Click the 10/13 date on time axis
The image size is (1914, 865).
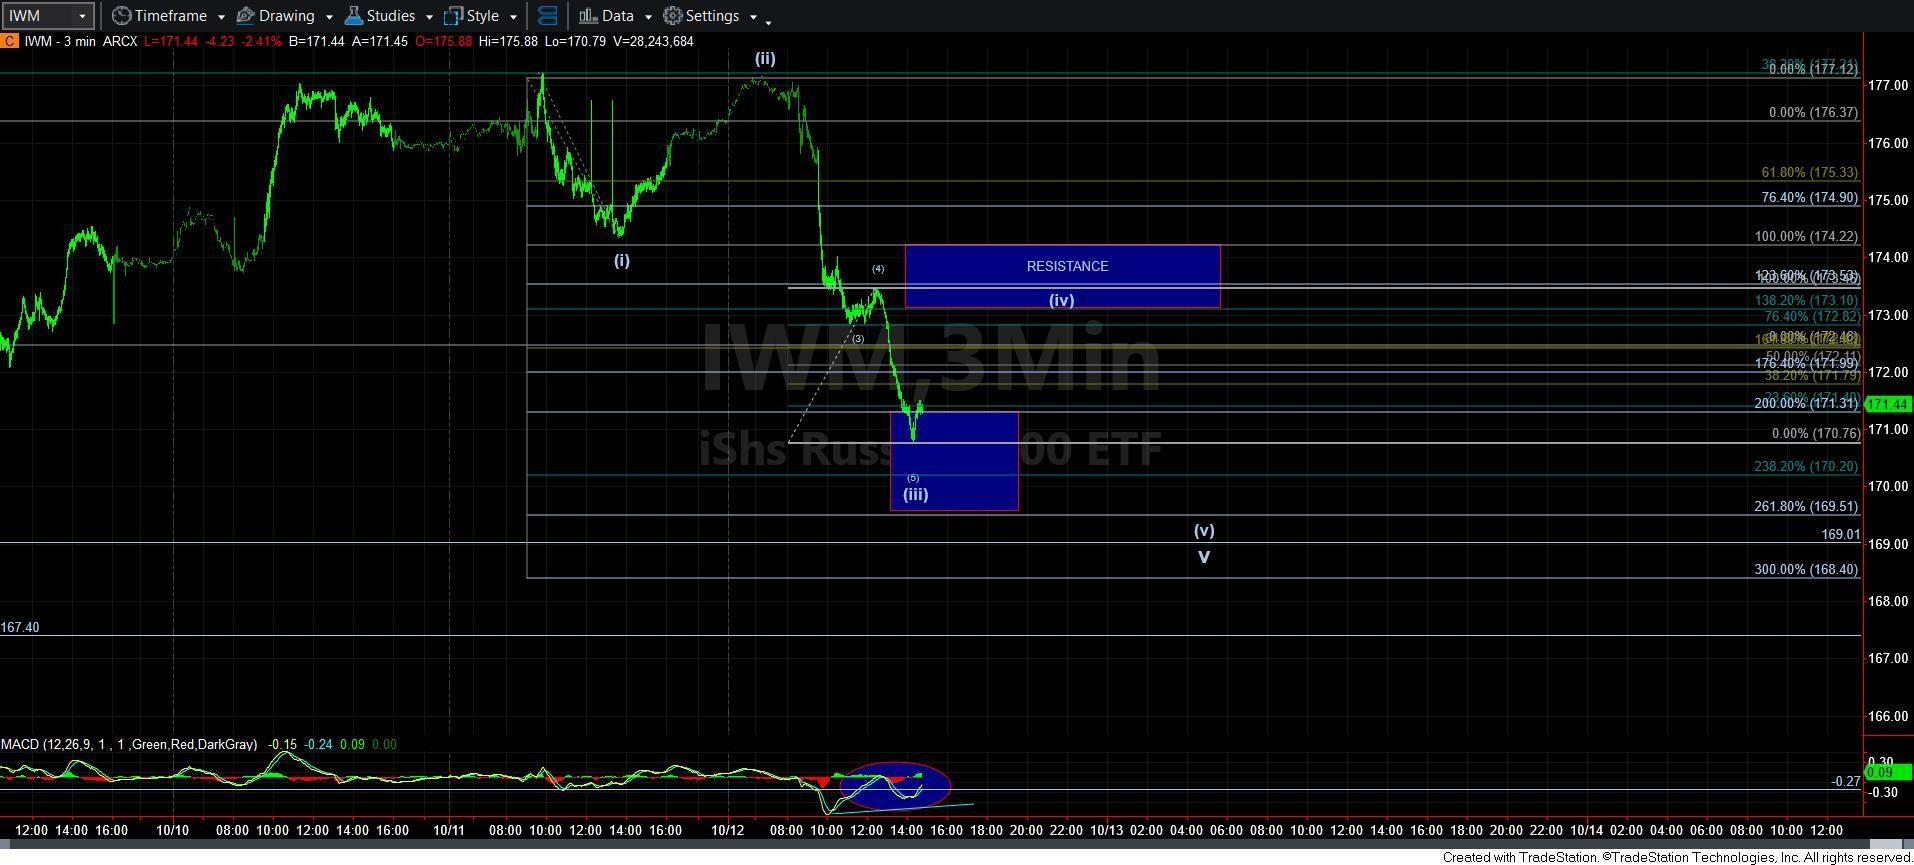click(x=1106, y=830)
